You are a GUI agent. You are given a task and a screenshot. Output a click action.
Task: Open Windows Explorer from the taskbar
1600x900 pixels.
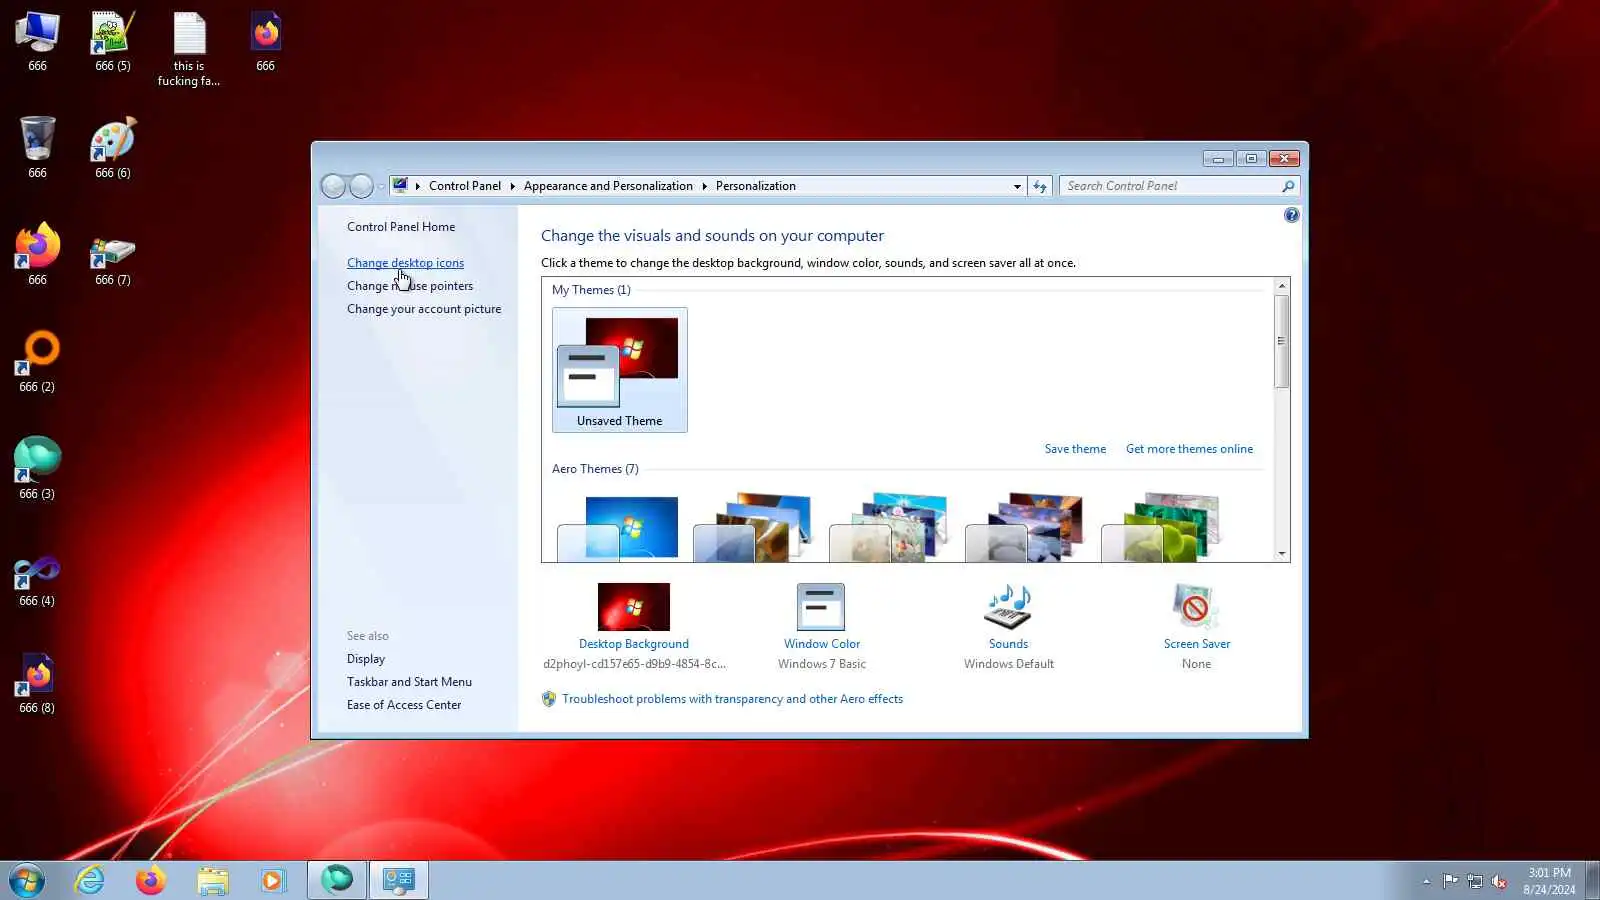[x=212, y=880]
